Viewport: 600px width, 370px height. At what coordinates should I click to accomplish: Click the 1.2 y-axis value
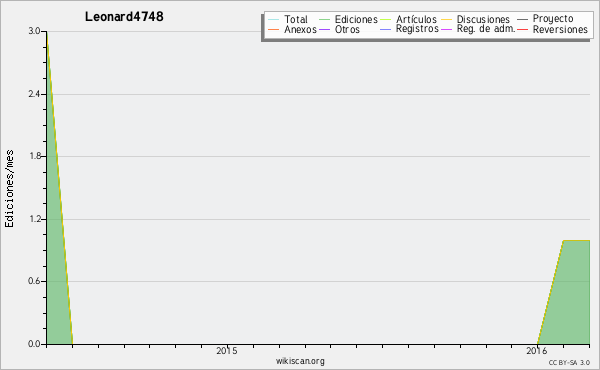34,219
